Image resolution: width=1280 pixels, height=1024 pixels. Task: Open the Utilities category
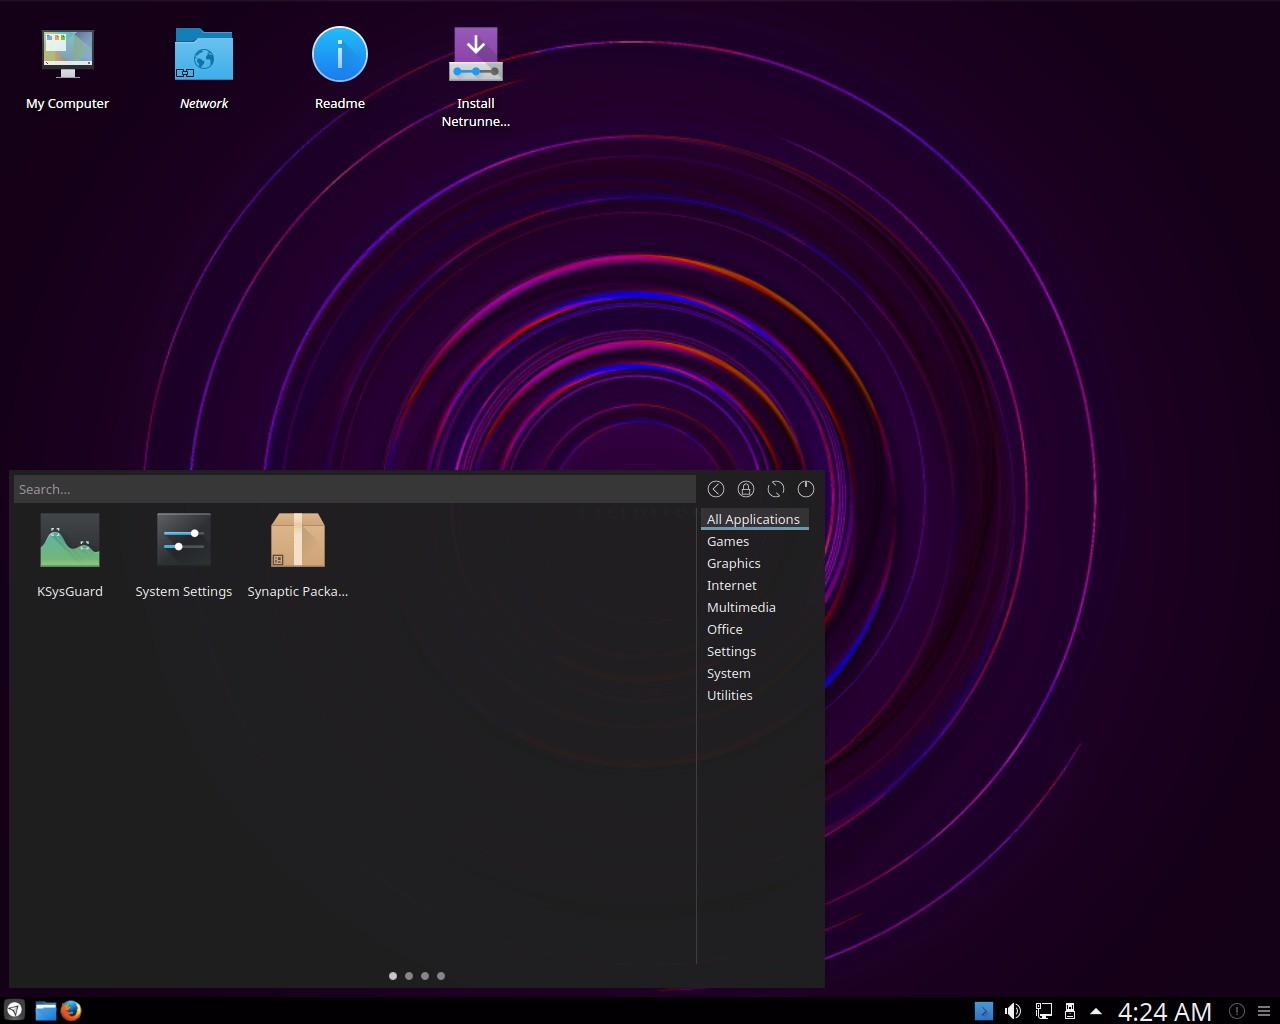point(730,695)
